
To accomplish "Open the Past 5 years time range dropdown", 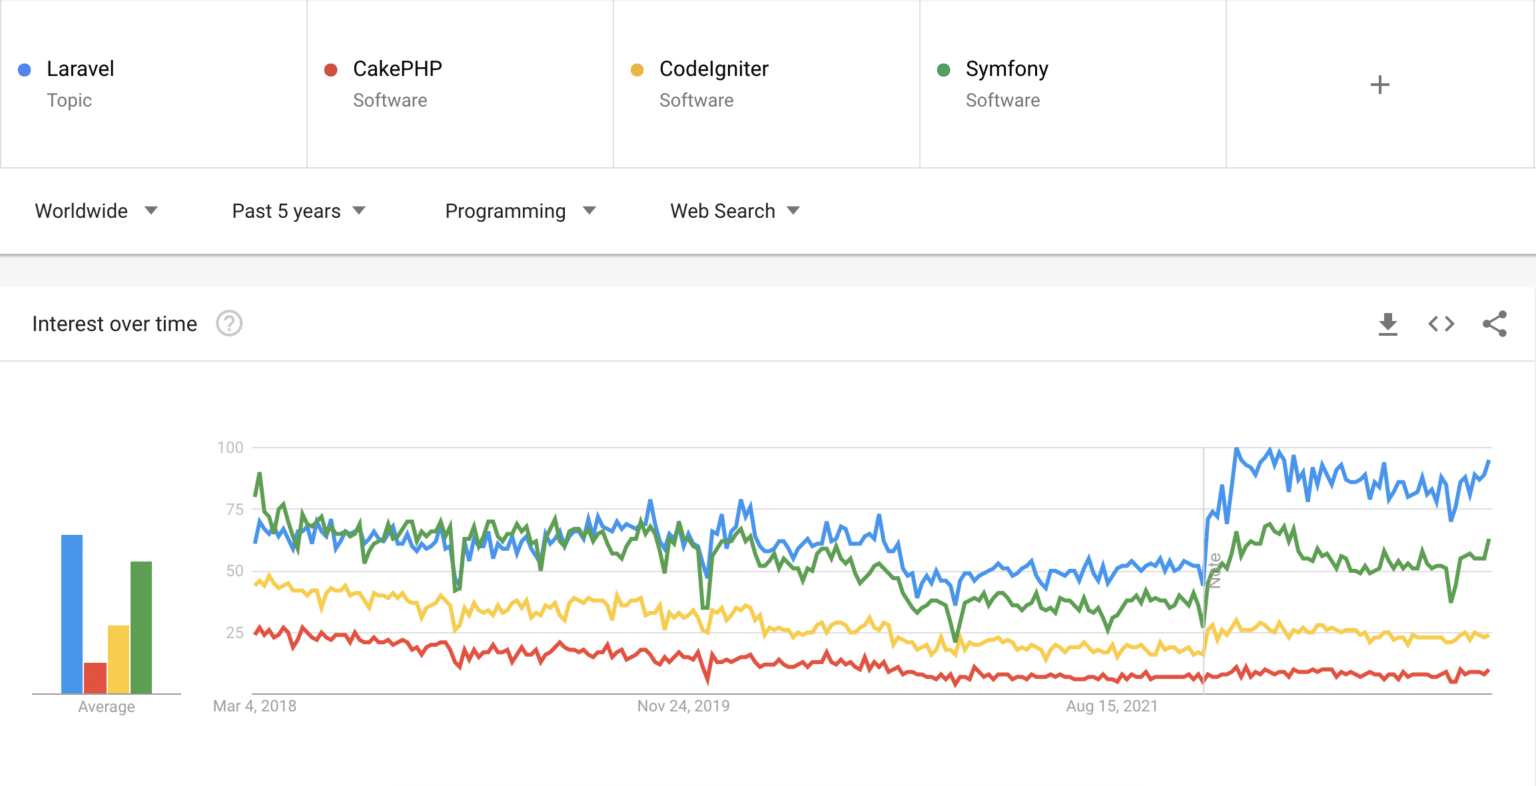I will [x=297, y=211].
